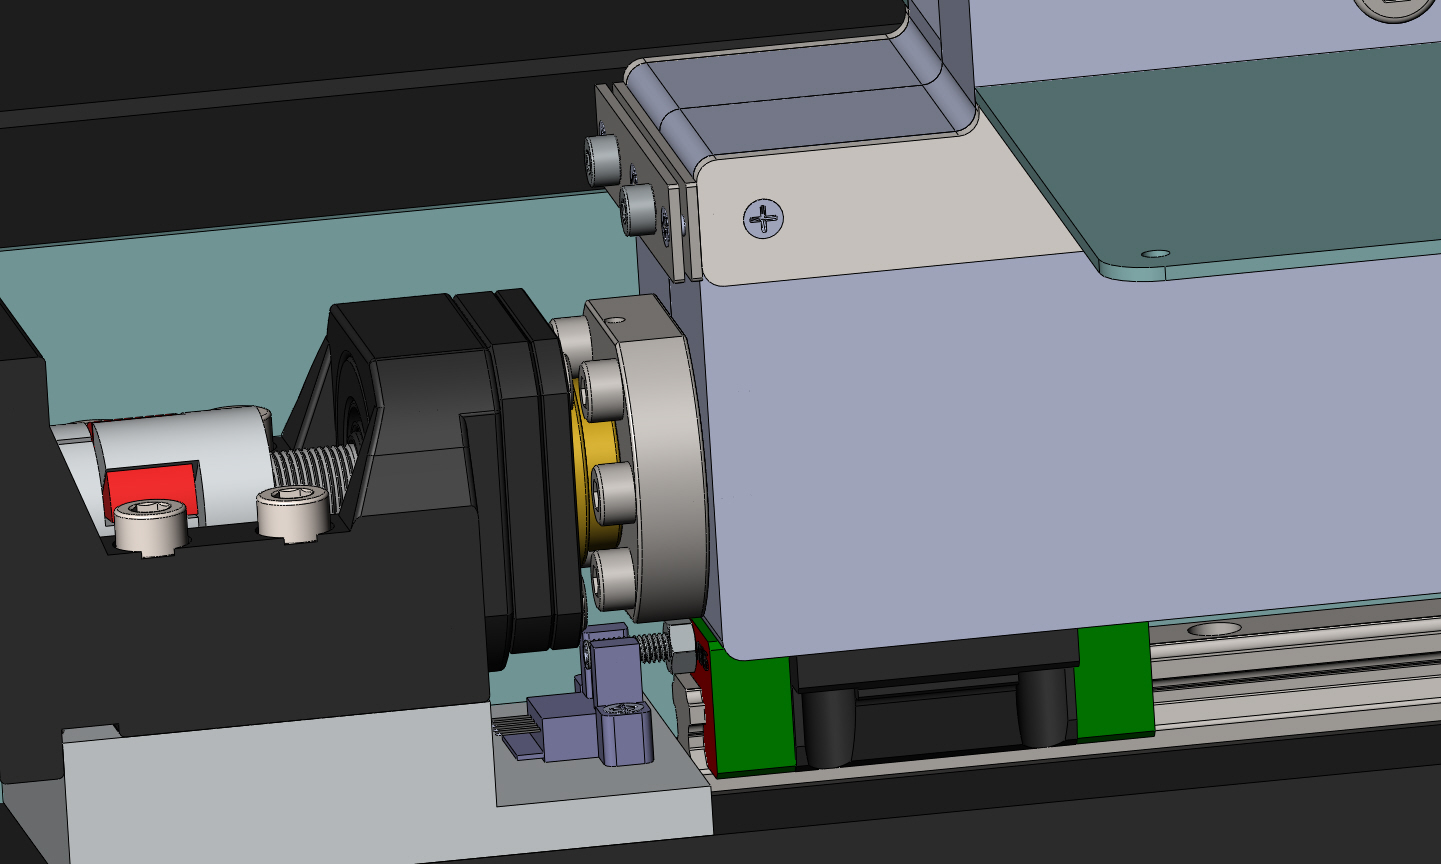
Task: Click the right cap screw near the ball screw
Action: click(x=293, y=513)
